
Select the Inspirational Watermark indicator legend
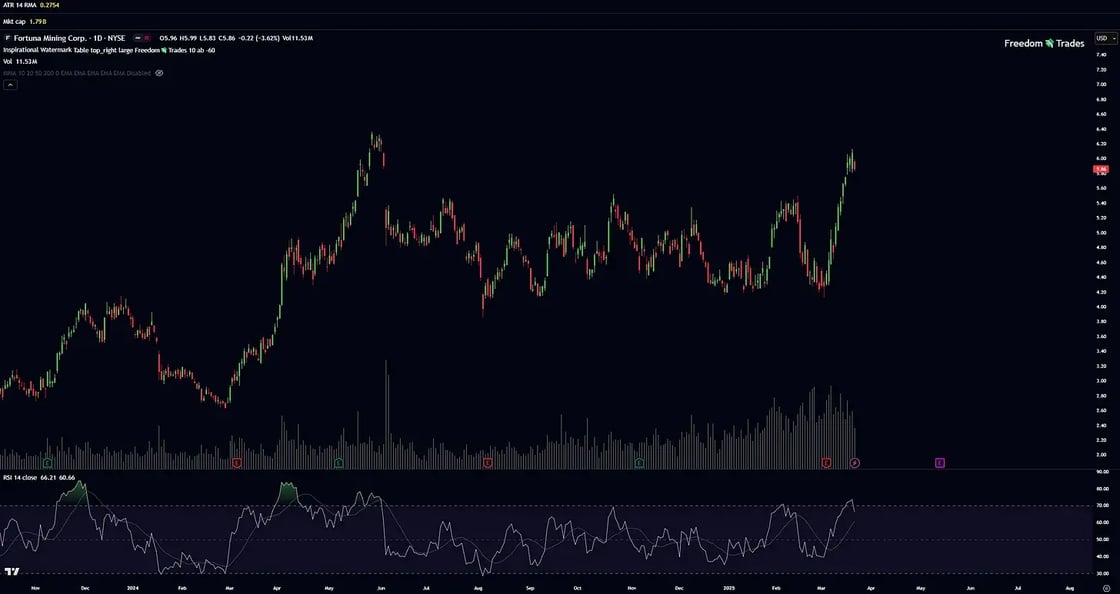pos(80,49)
